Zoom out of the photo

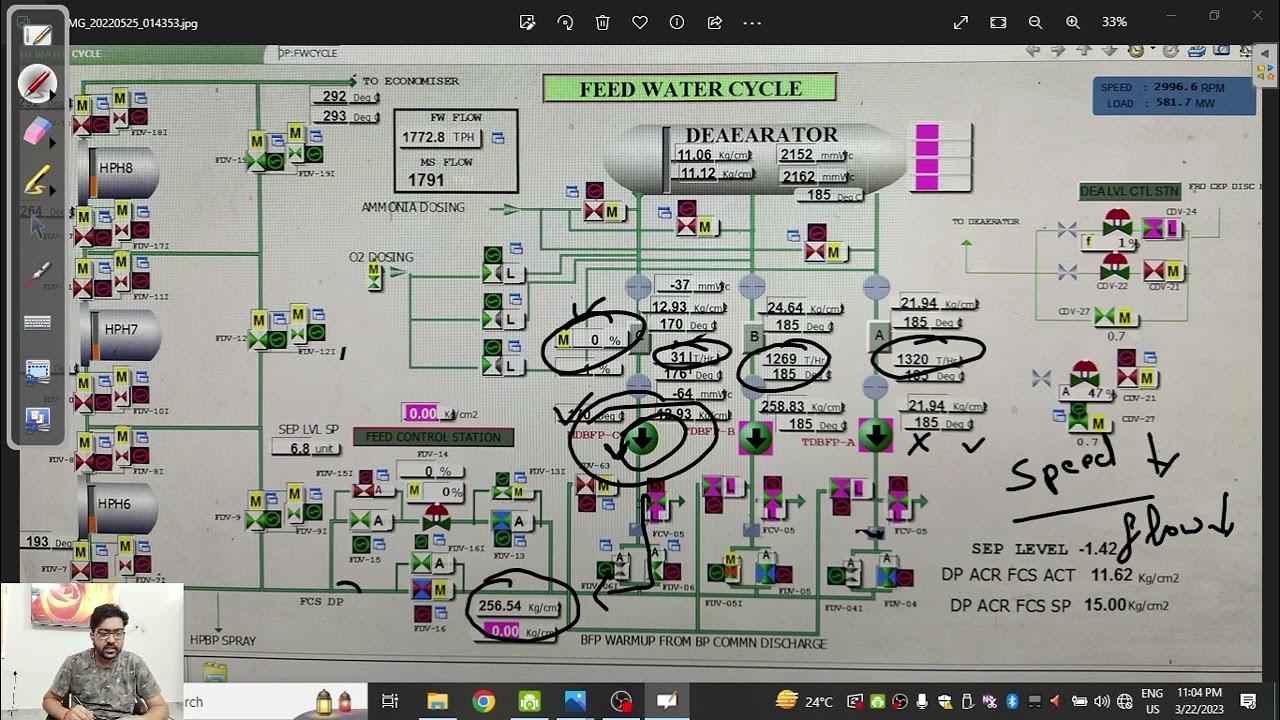pos(1035,22)
